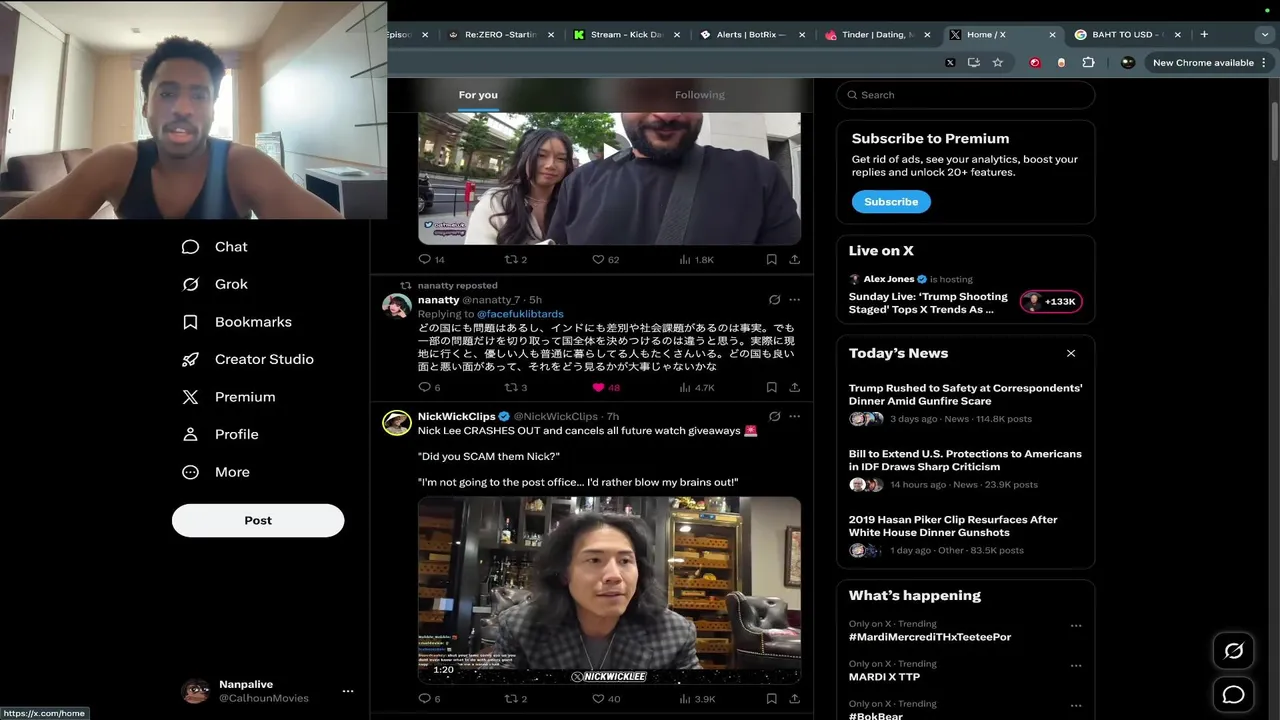
Task: Share the nanatty post
Action: pyautogui.click(x=794, y=387)
